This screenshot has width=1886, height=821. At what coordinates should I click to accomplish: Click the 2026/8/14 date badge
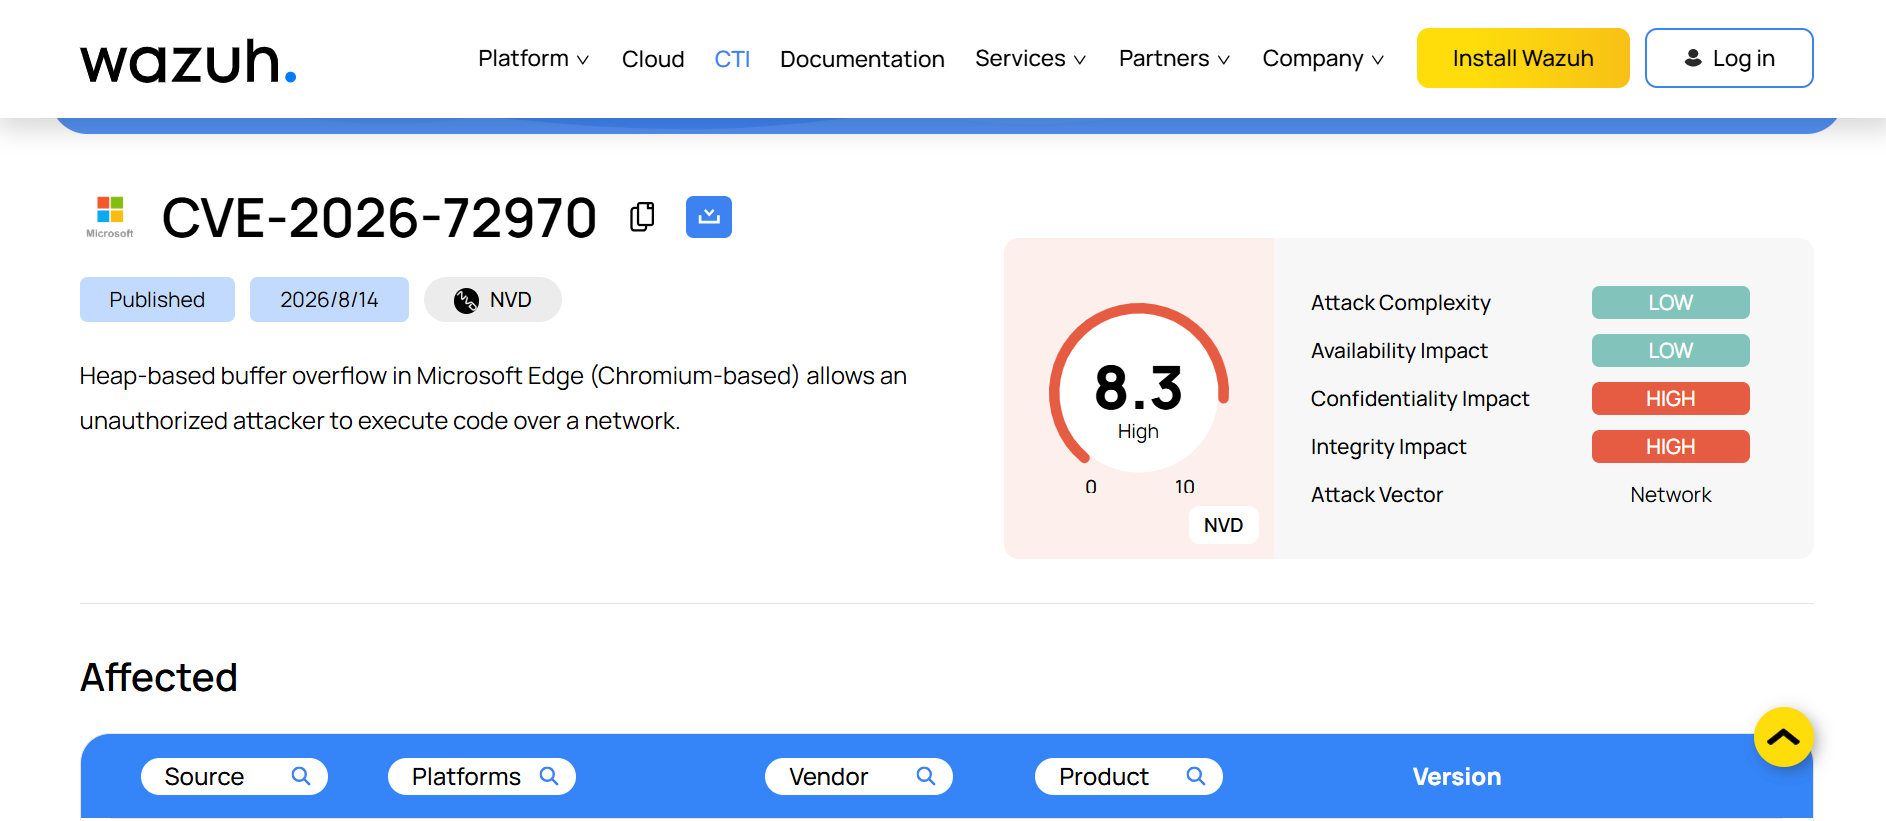[329, 300]
